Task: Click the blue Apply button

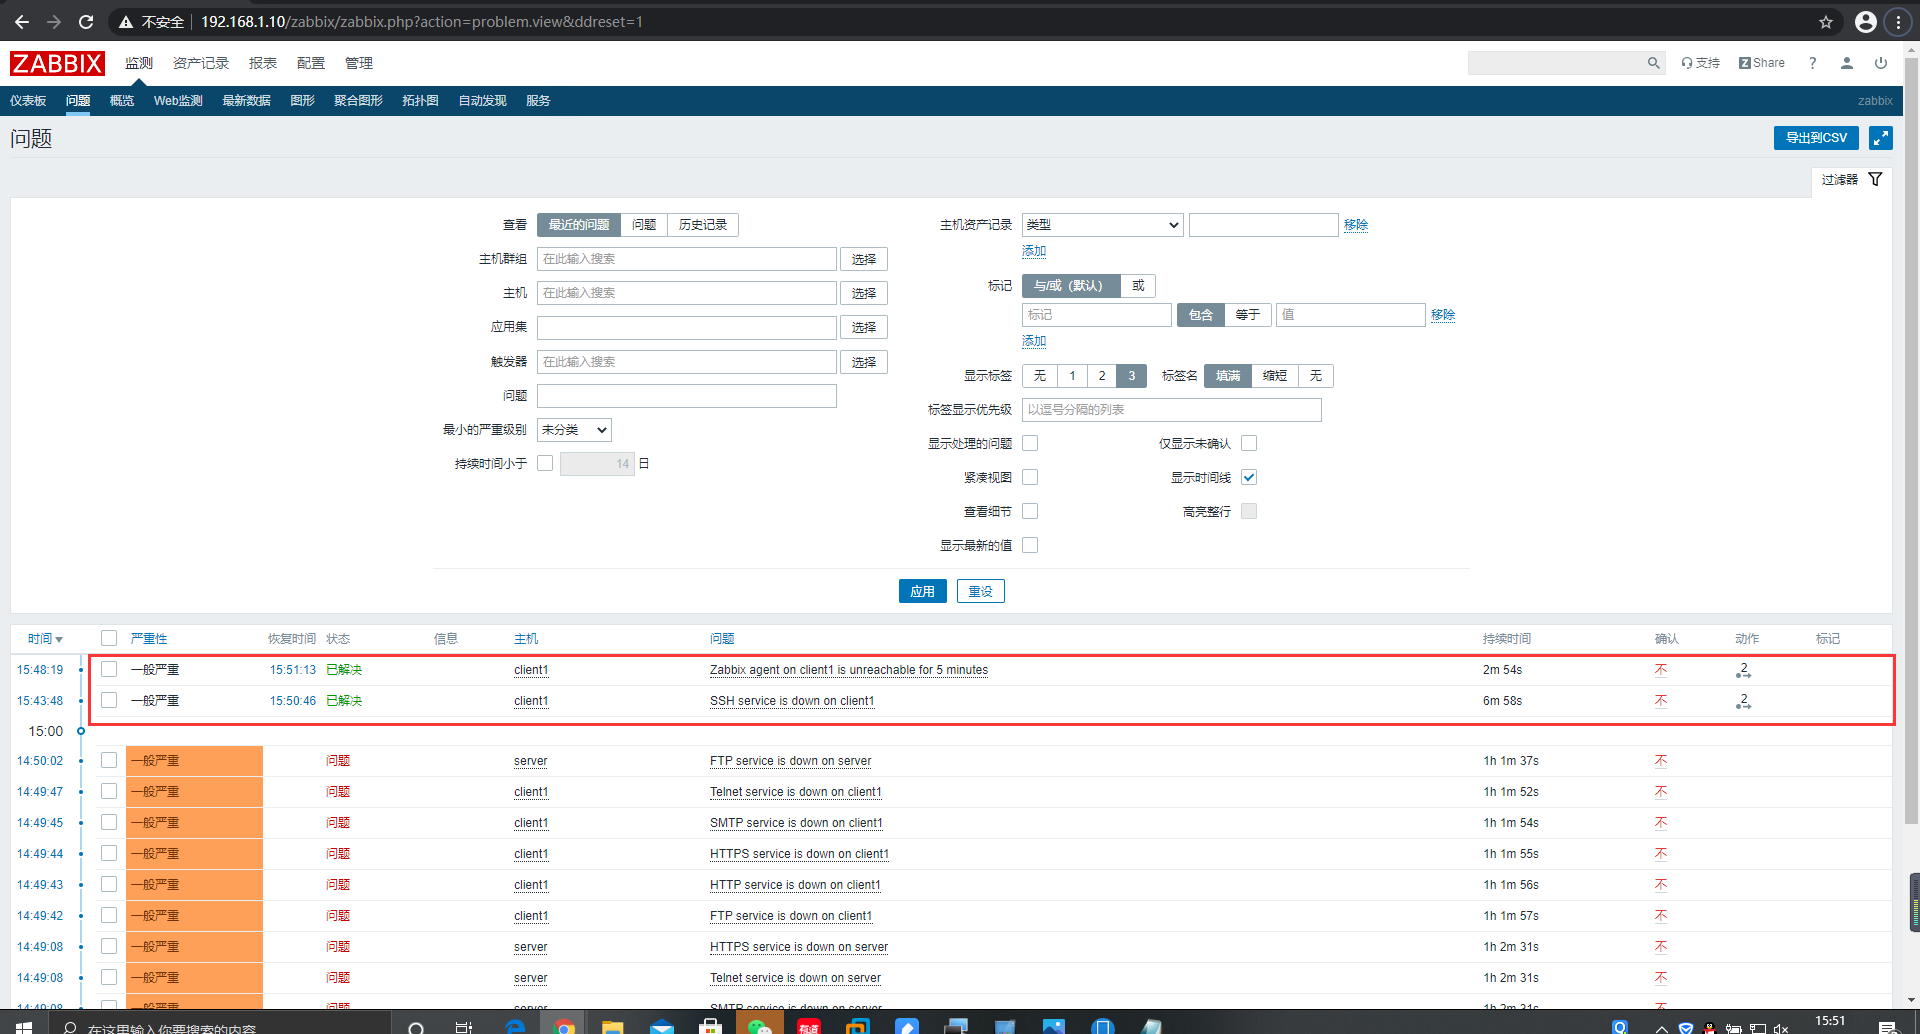Action: click(922, 591)
